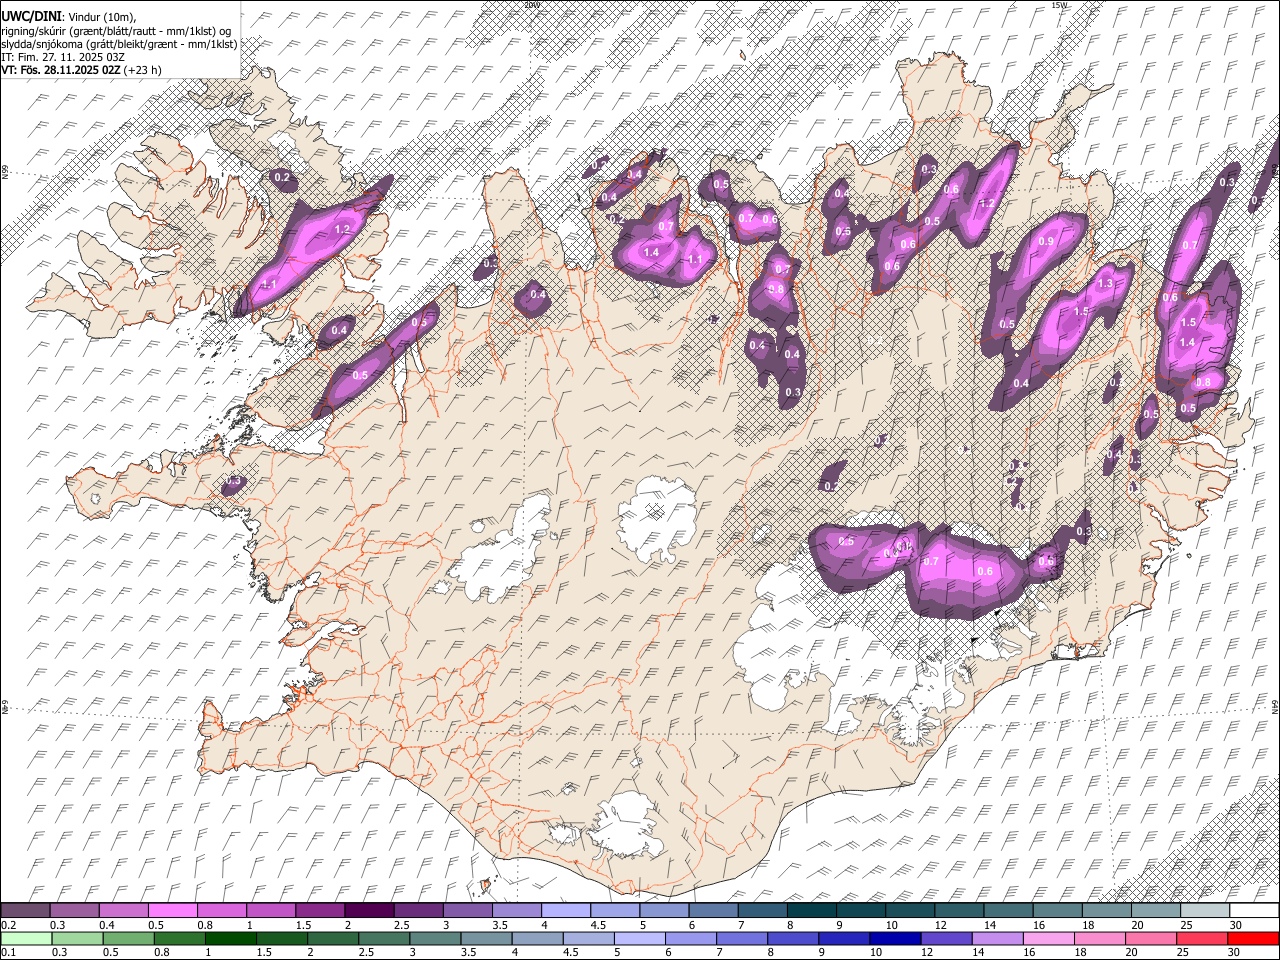Image resolution: width=1280 pixels, height=960 pixels.
Task: Click the 64N latitude label at right edge
Action: click(1275, 705)
